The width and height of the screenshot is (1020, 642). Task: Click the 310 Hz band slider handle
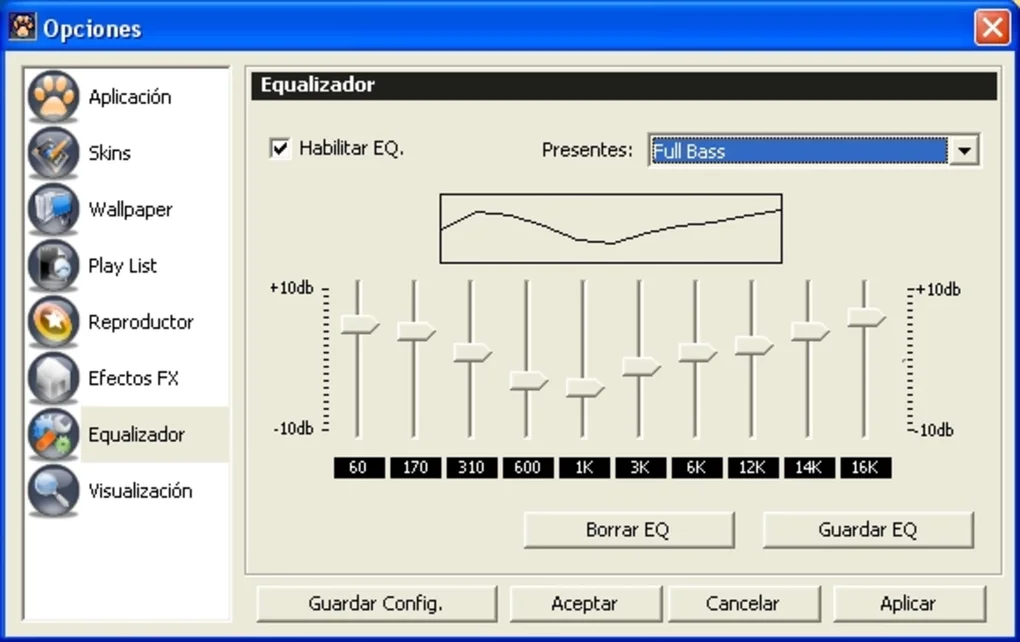(472, 353)
